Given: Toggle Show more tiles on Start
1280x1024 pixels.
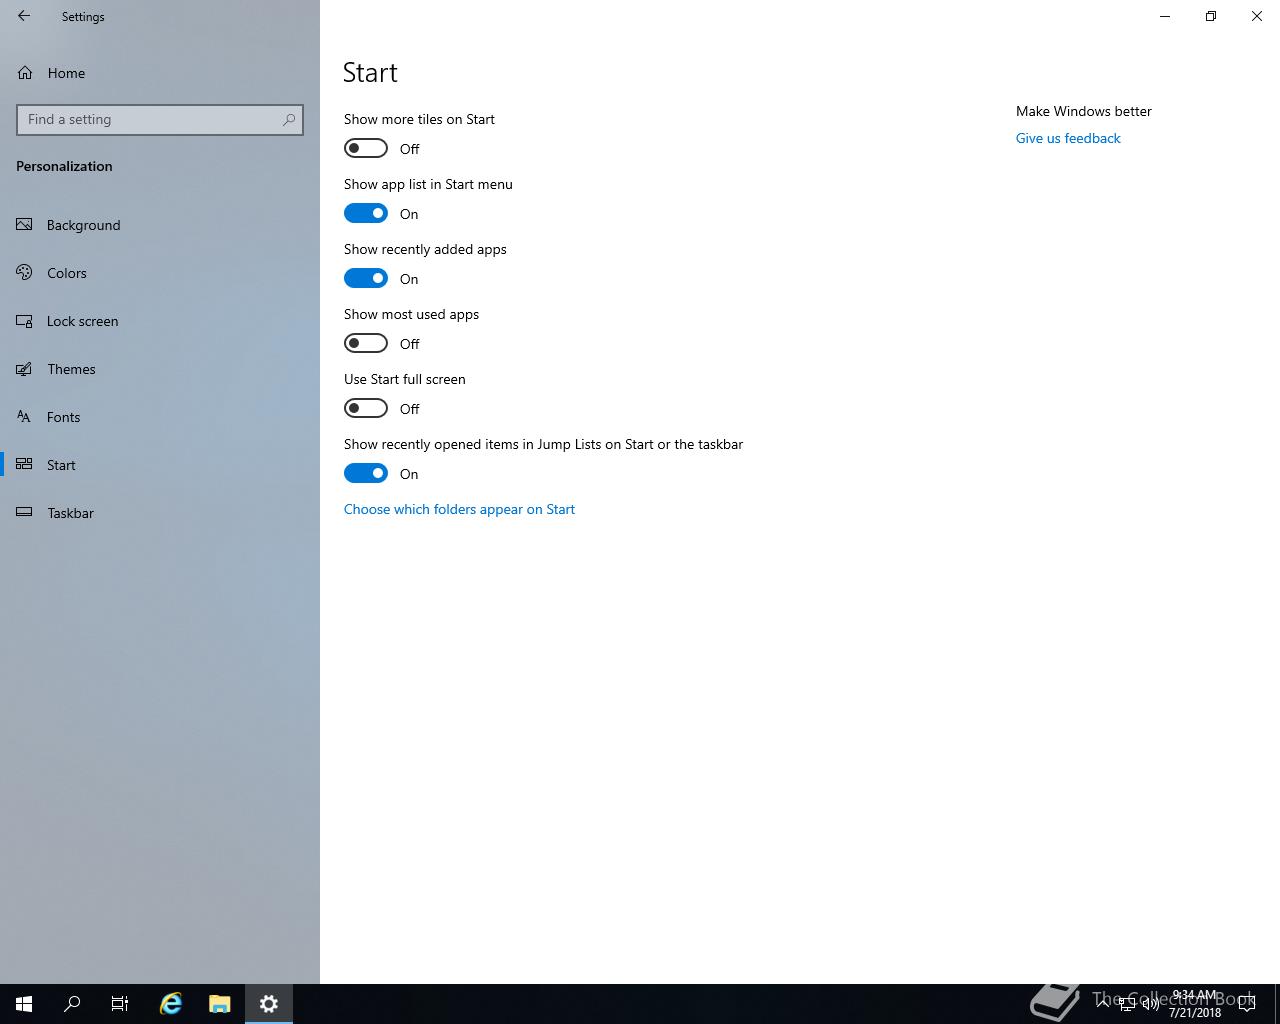Looking at the screenshot, I should click(366, 148).
